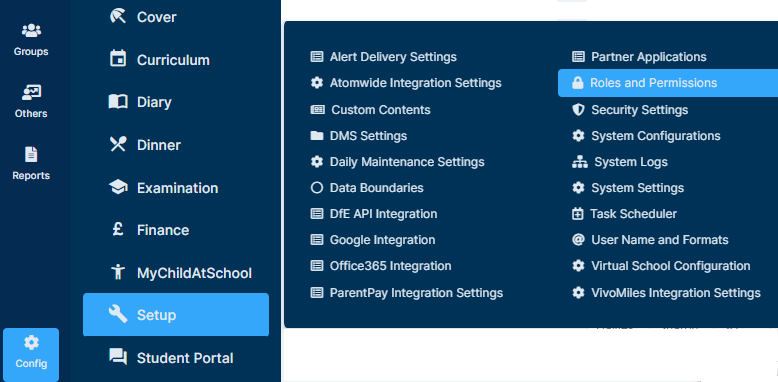This screenshot has height=382, width=778.
Task: Choose Roles and Permissions
Action: pos(668,83)
